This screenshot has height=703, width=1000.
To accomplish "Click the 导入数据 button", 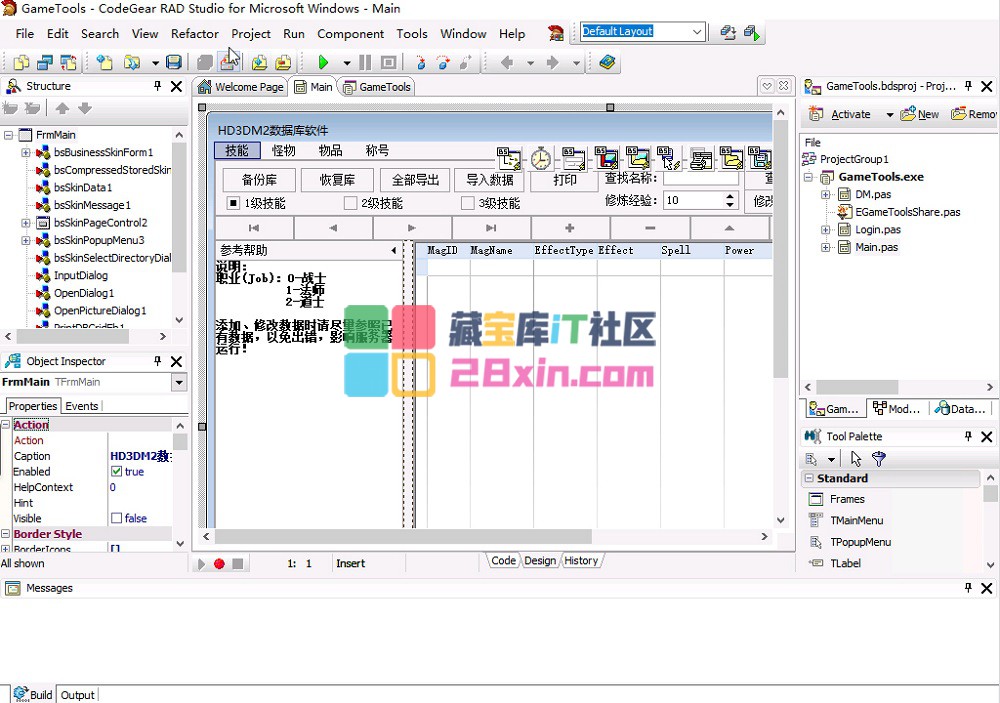I will click(490, 180).
